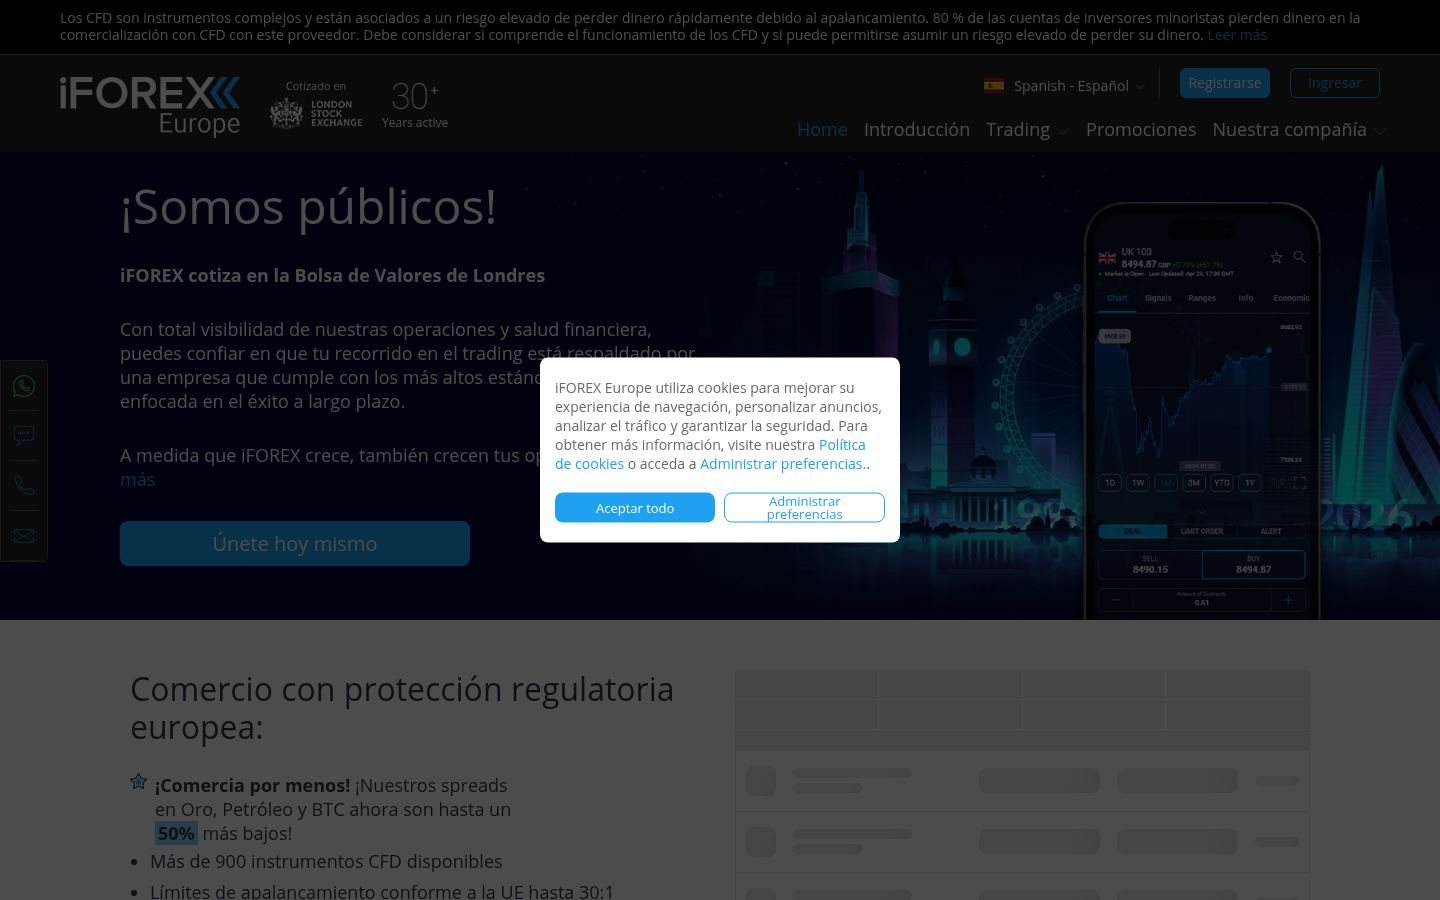Screen dimensions: 1440x900
Task: Click the phone call icon in the side panel
Action: click(24, 486)
